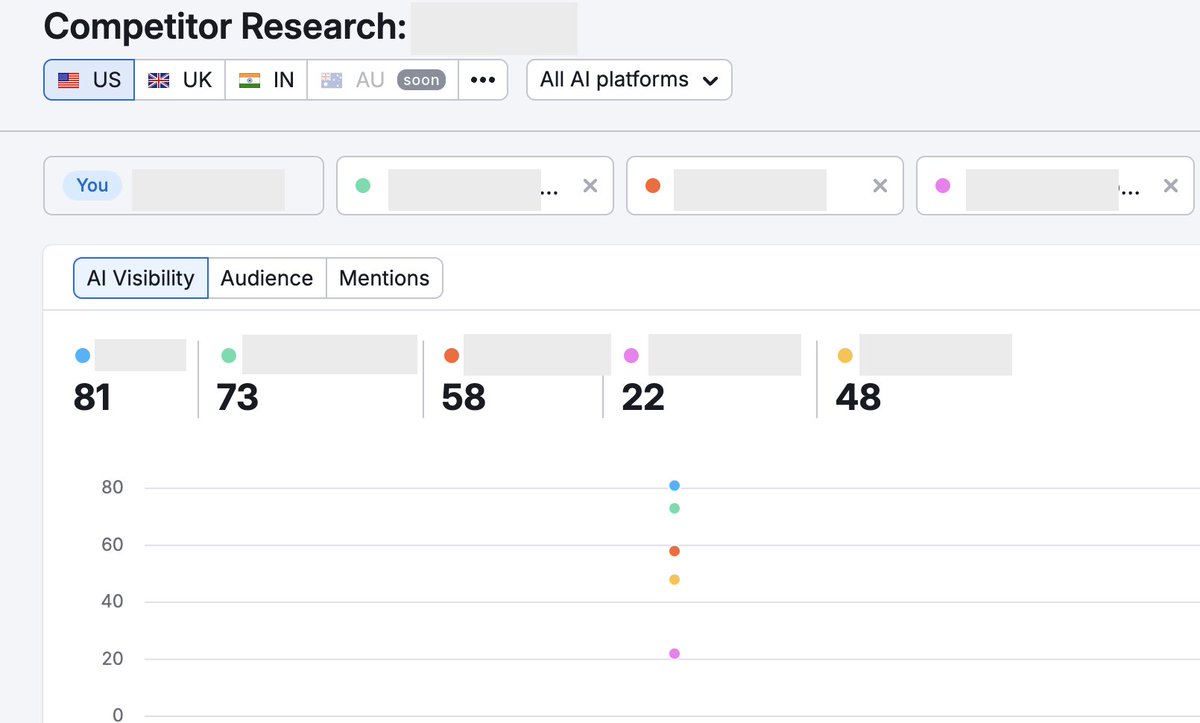This screenshot has height=723, width=1200.
Task: Click the US flag icon
Action: pyautogui.click(x=69, y=81)
